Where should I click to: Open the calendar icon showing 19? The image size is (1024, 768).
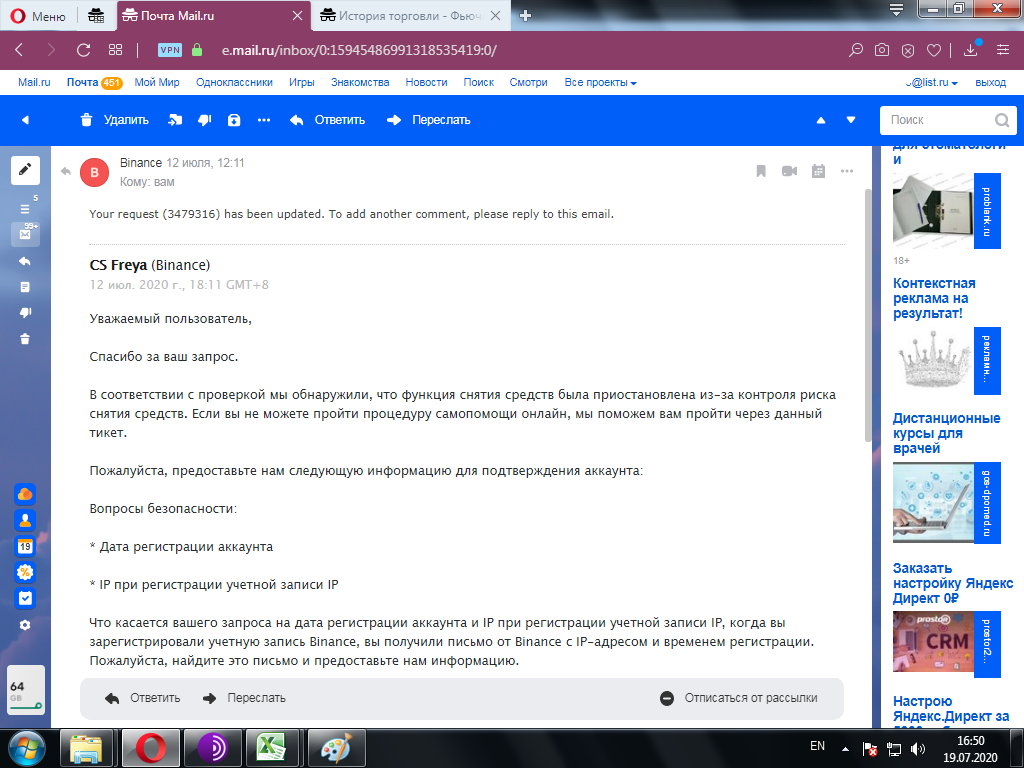coord(25,547)
